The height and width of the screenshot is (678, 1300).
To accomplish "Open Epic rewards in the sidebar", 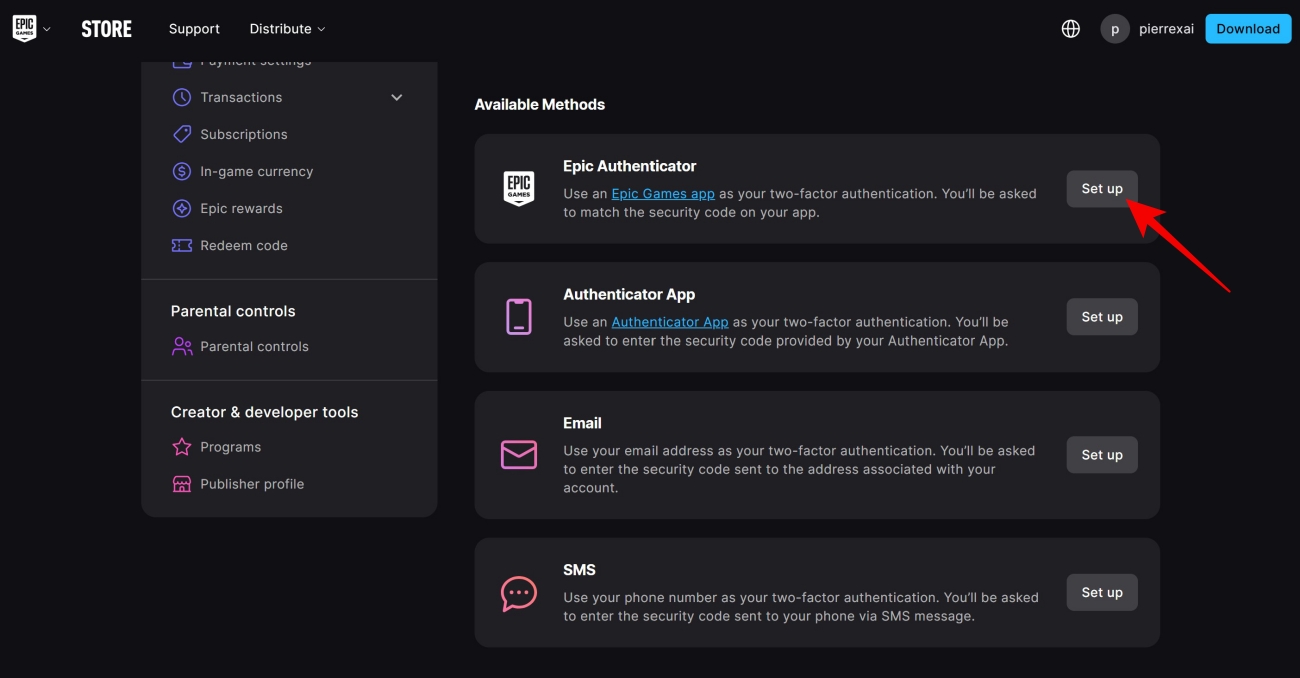I will tap(241, 208).
